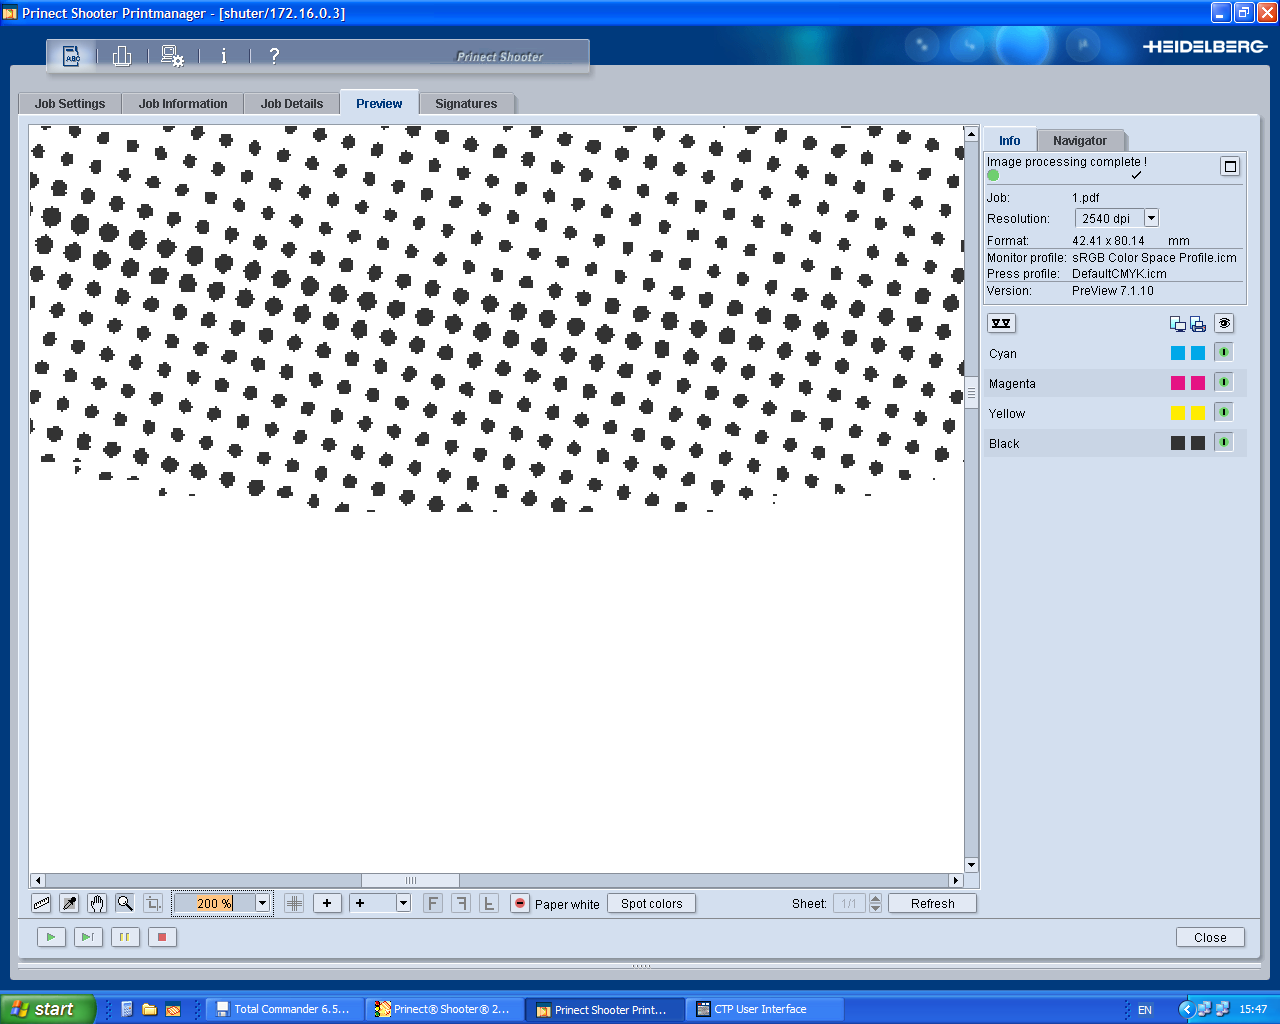This screenshot has height=1024, width=1280.
Task: Click the first Cyan color swatch
Action: [1178, 353]
